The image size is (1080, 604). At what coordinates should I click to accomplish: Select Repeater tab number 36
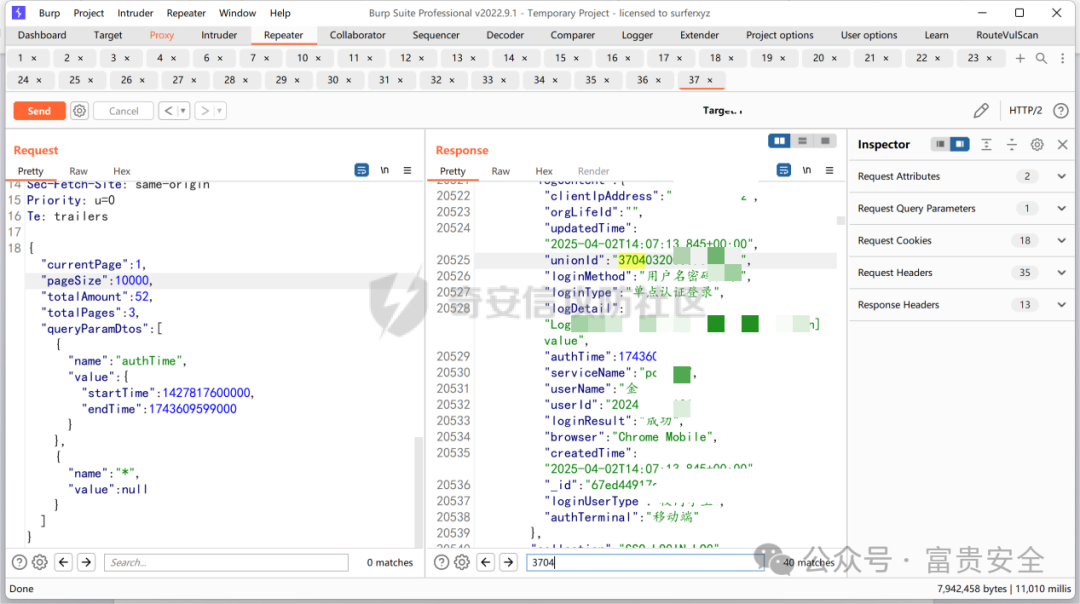pos(642,80)
